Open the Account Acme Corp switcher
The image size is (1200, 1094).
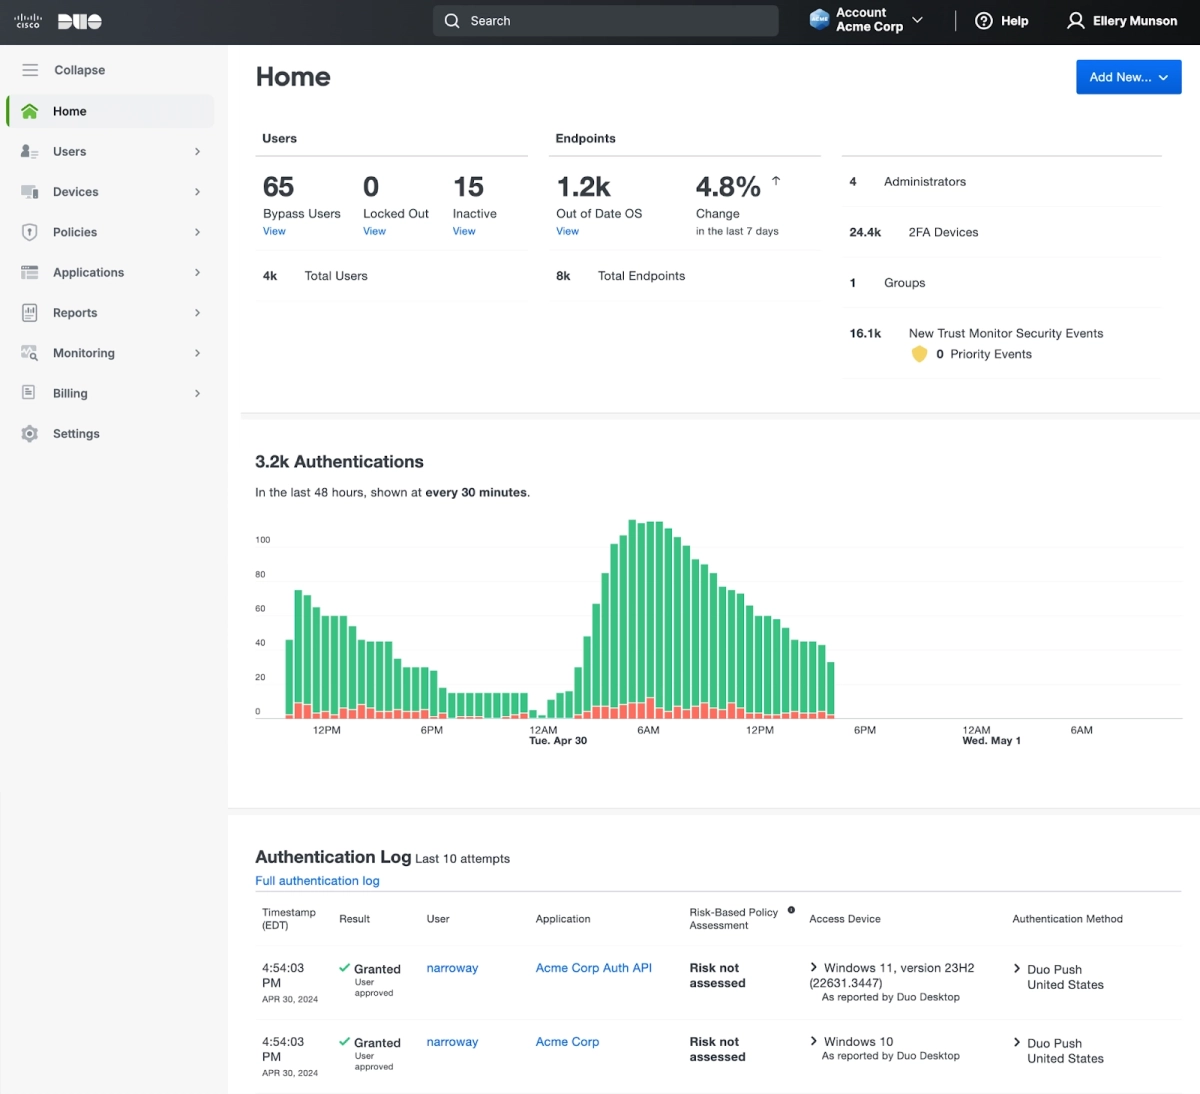(866, 20)
